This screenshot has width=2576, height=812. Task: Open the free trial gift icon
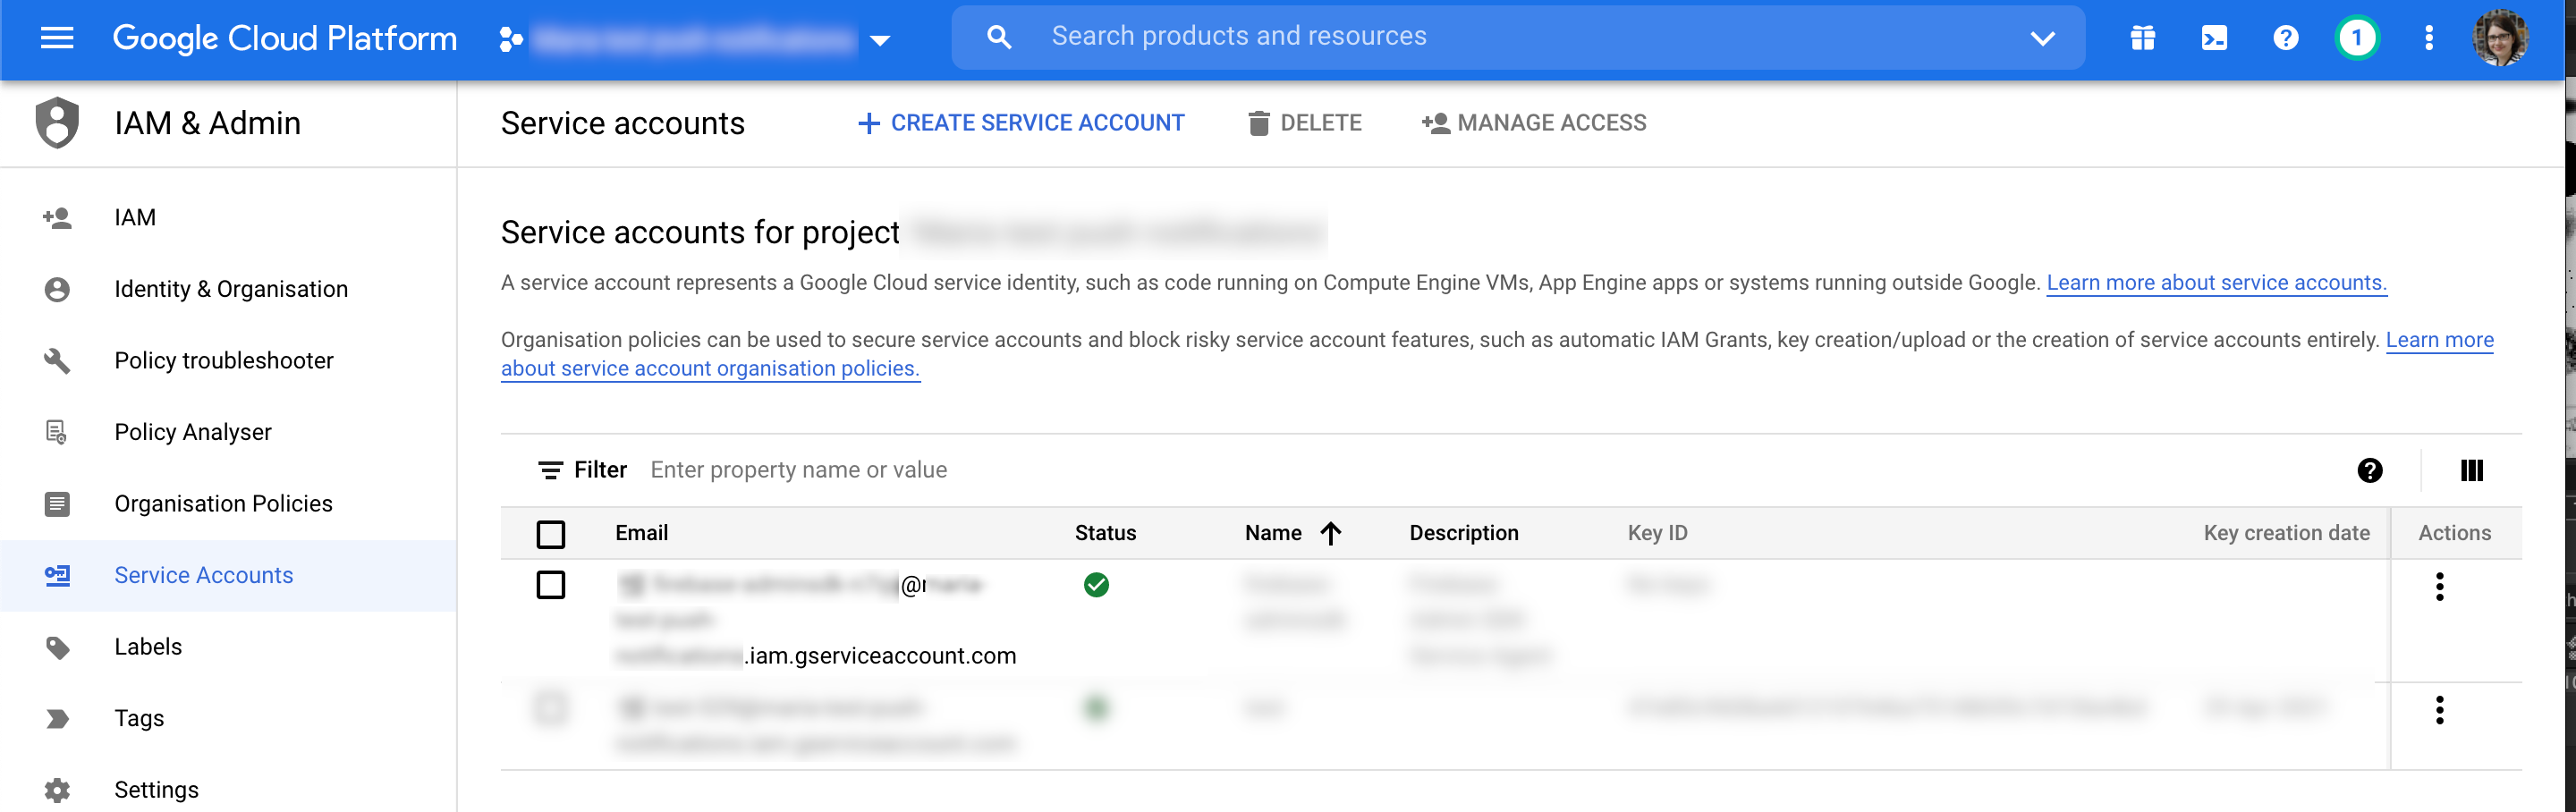tap(2142, 38)
